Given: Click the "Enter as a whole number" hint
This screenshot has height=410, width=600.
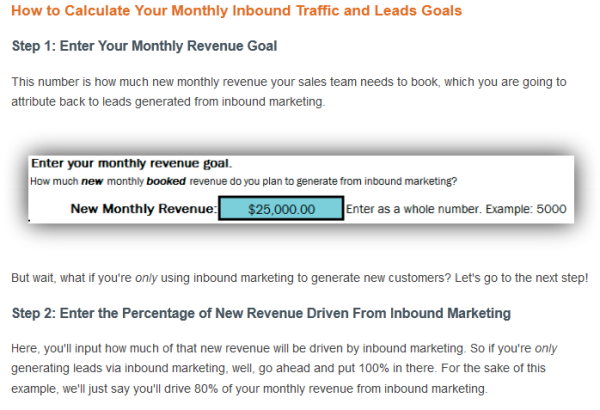Looking at the screenshot, I should point(427,210).
